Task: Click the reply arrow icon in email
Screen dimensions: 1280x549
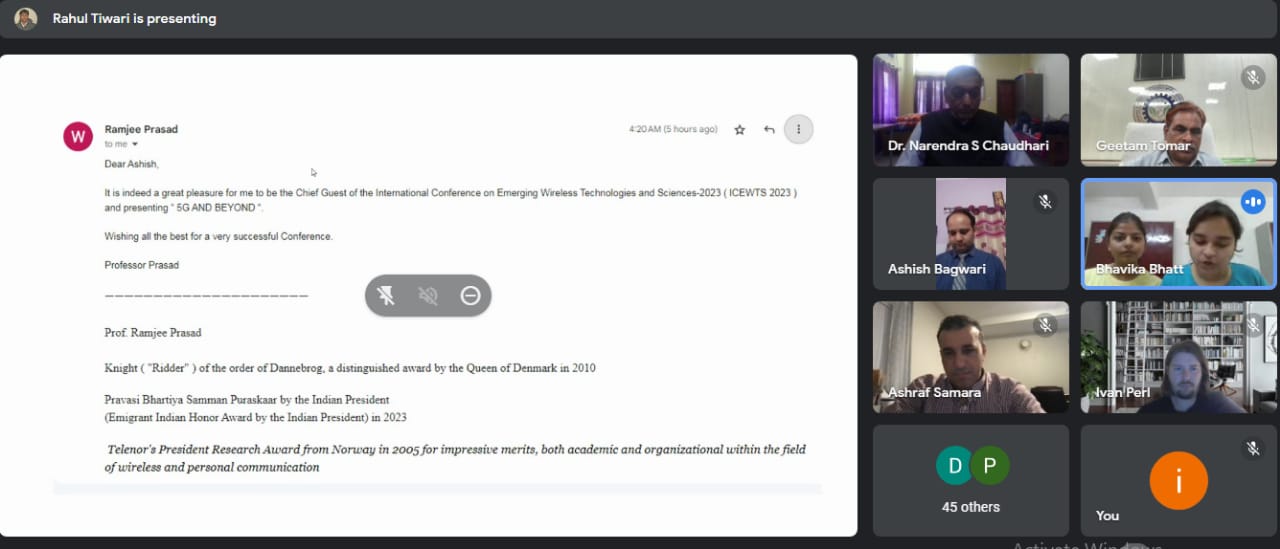Action: tap(769, 130)
